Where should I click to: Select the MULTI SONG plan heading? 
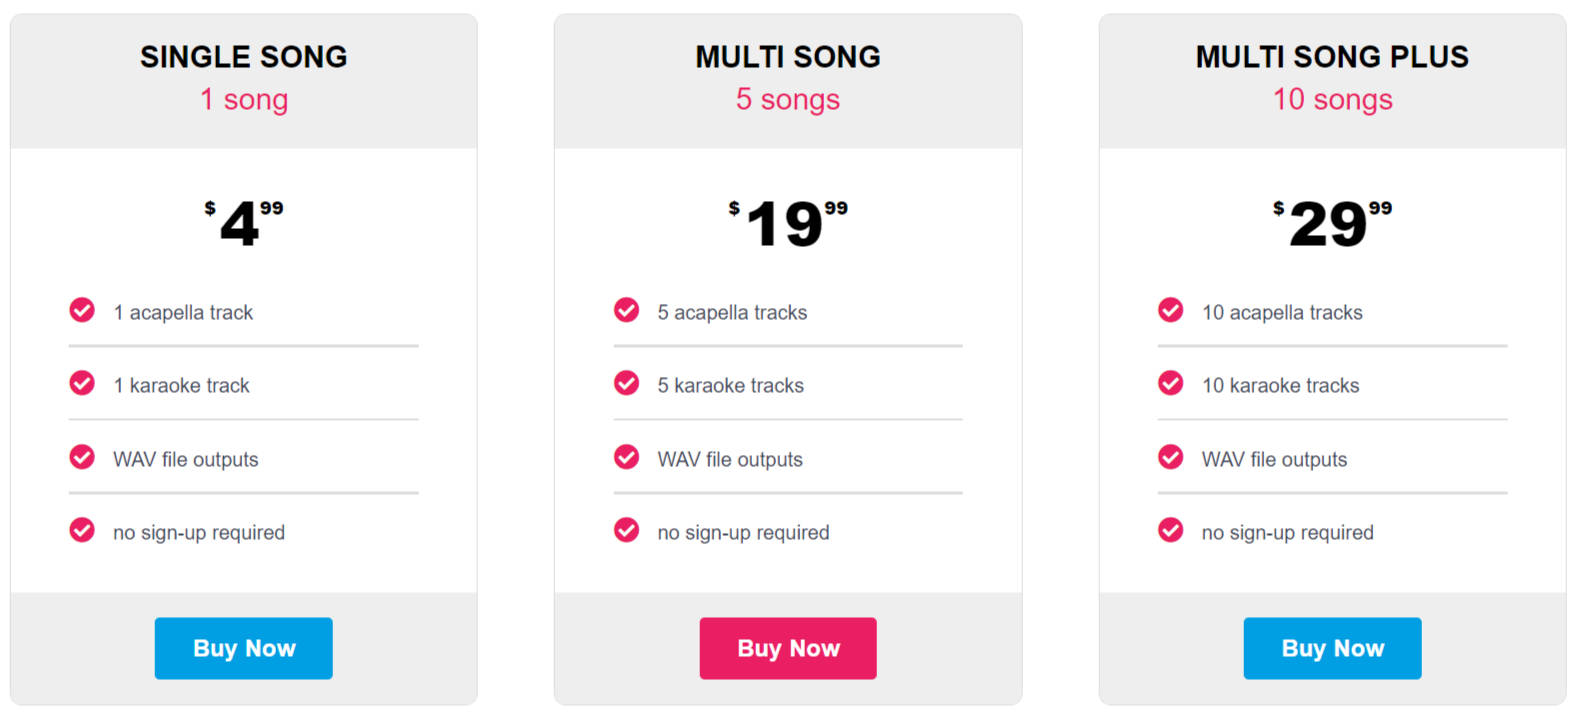coord(788,57)
